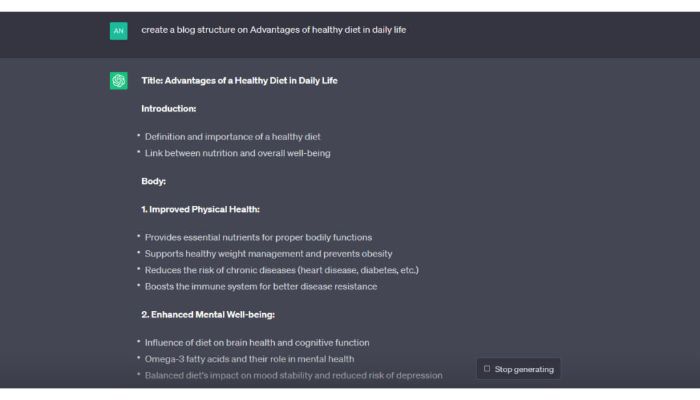The height and width of the screenshot is (400, 700).
Task: Click the Balanced diet's impact on mood bullet
Action: coord(293,375)
